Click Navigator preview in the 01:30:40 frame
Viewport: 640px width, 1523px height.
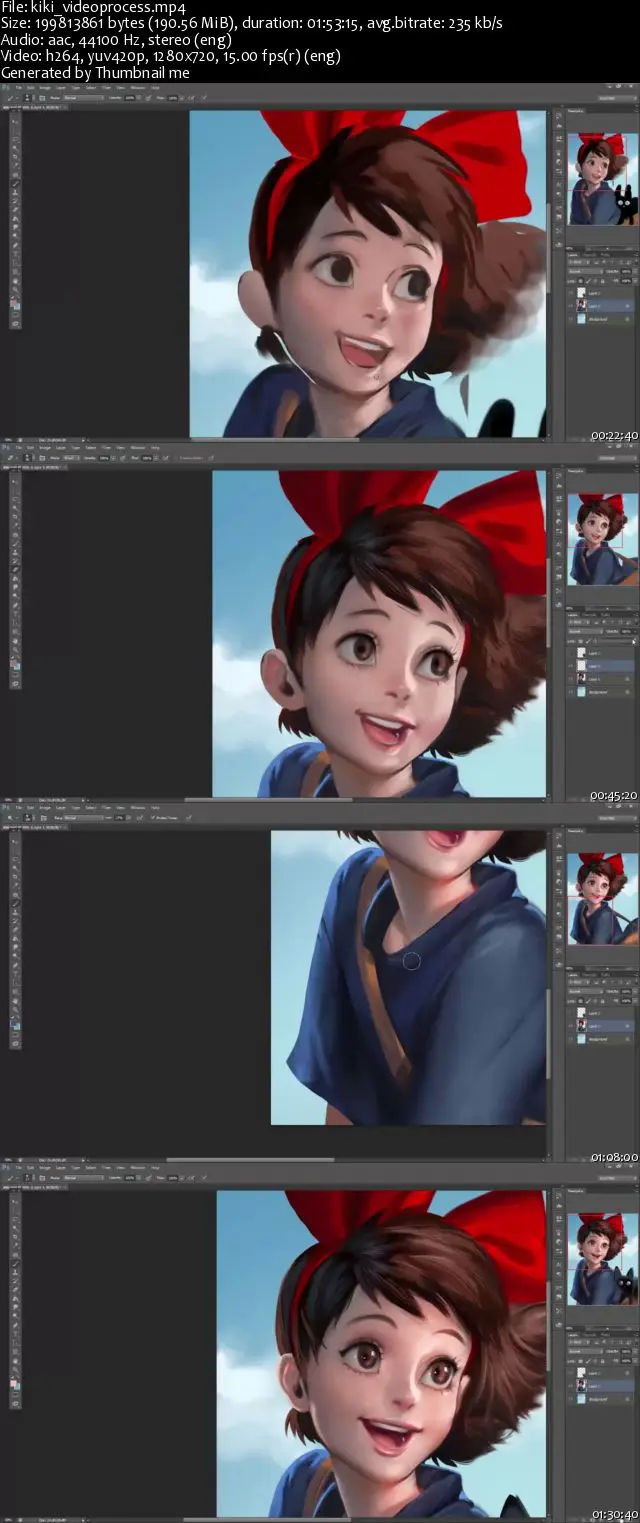[603, 1259]
